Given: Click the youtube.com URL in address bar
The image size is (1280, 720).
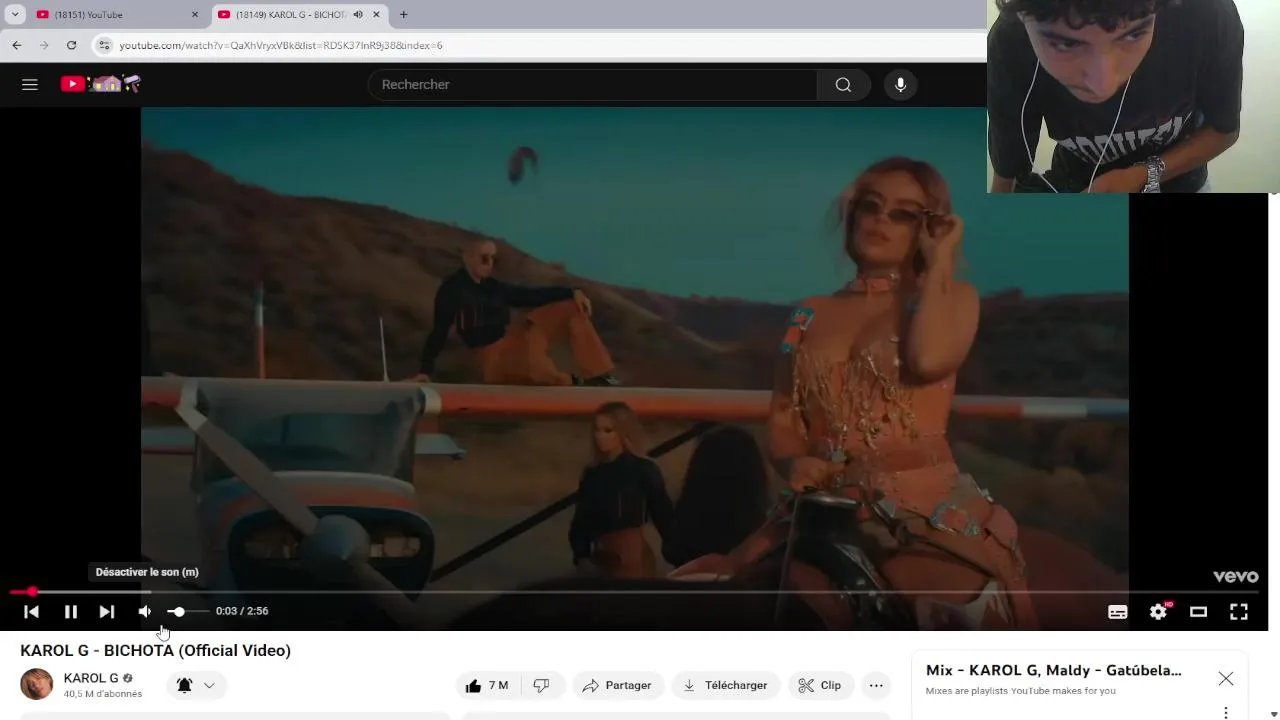Looking at the screenshot, I should click(281, 46).
